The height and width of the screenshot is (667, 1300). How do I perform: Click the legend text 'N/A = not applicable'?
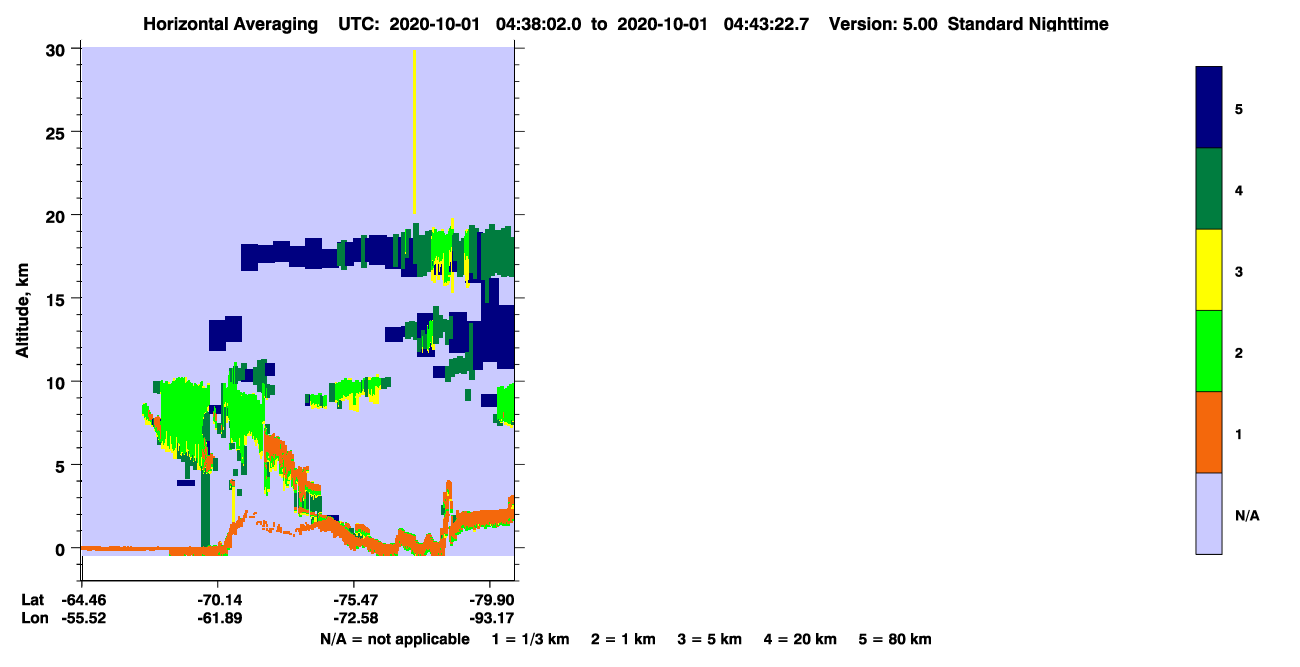point(394,639)
